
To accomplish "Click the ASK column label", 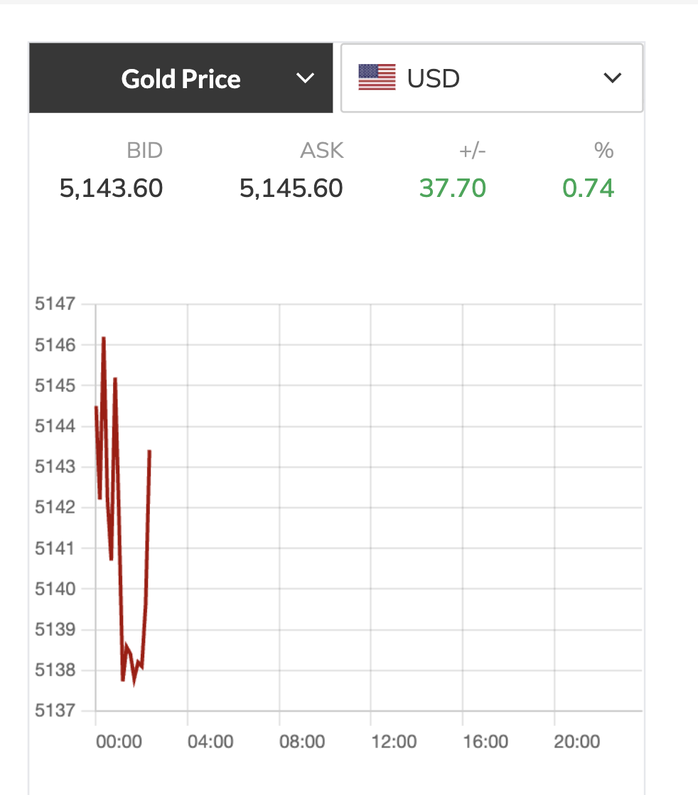I will point(321,151).
